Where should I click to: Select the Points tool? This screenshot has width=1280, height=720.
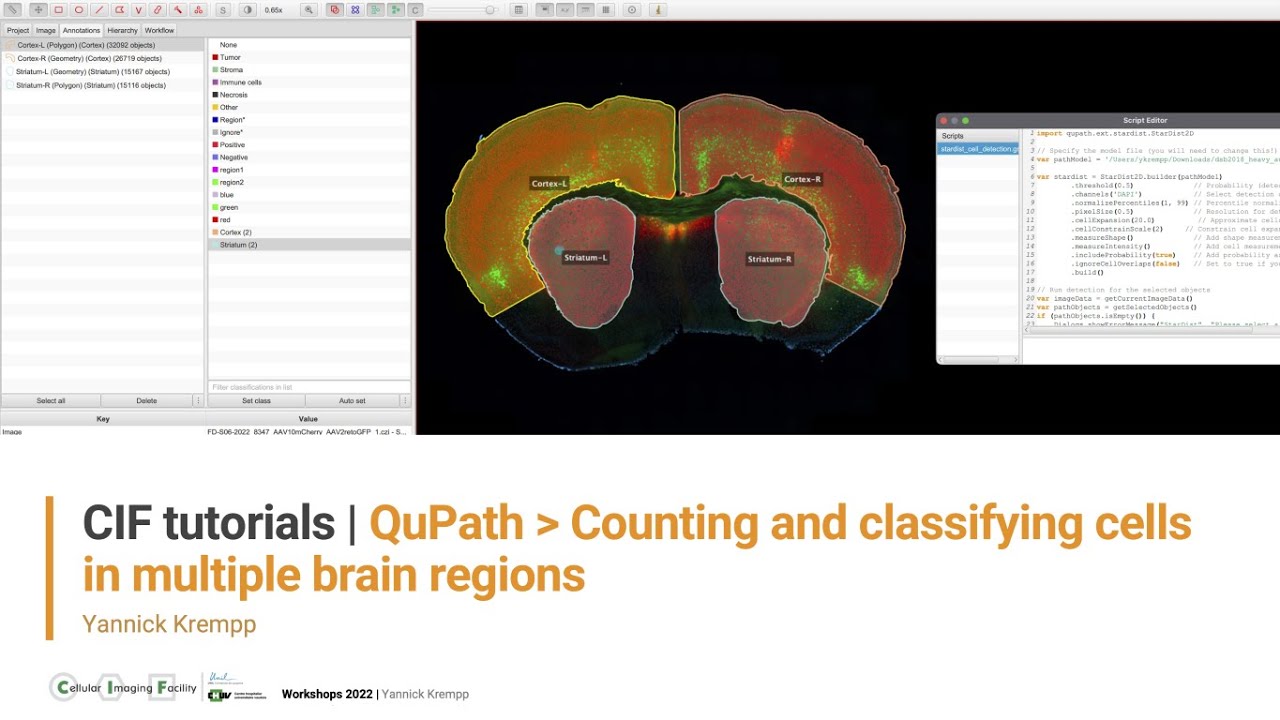pos(198,9)
